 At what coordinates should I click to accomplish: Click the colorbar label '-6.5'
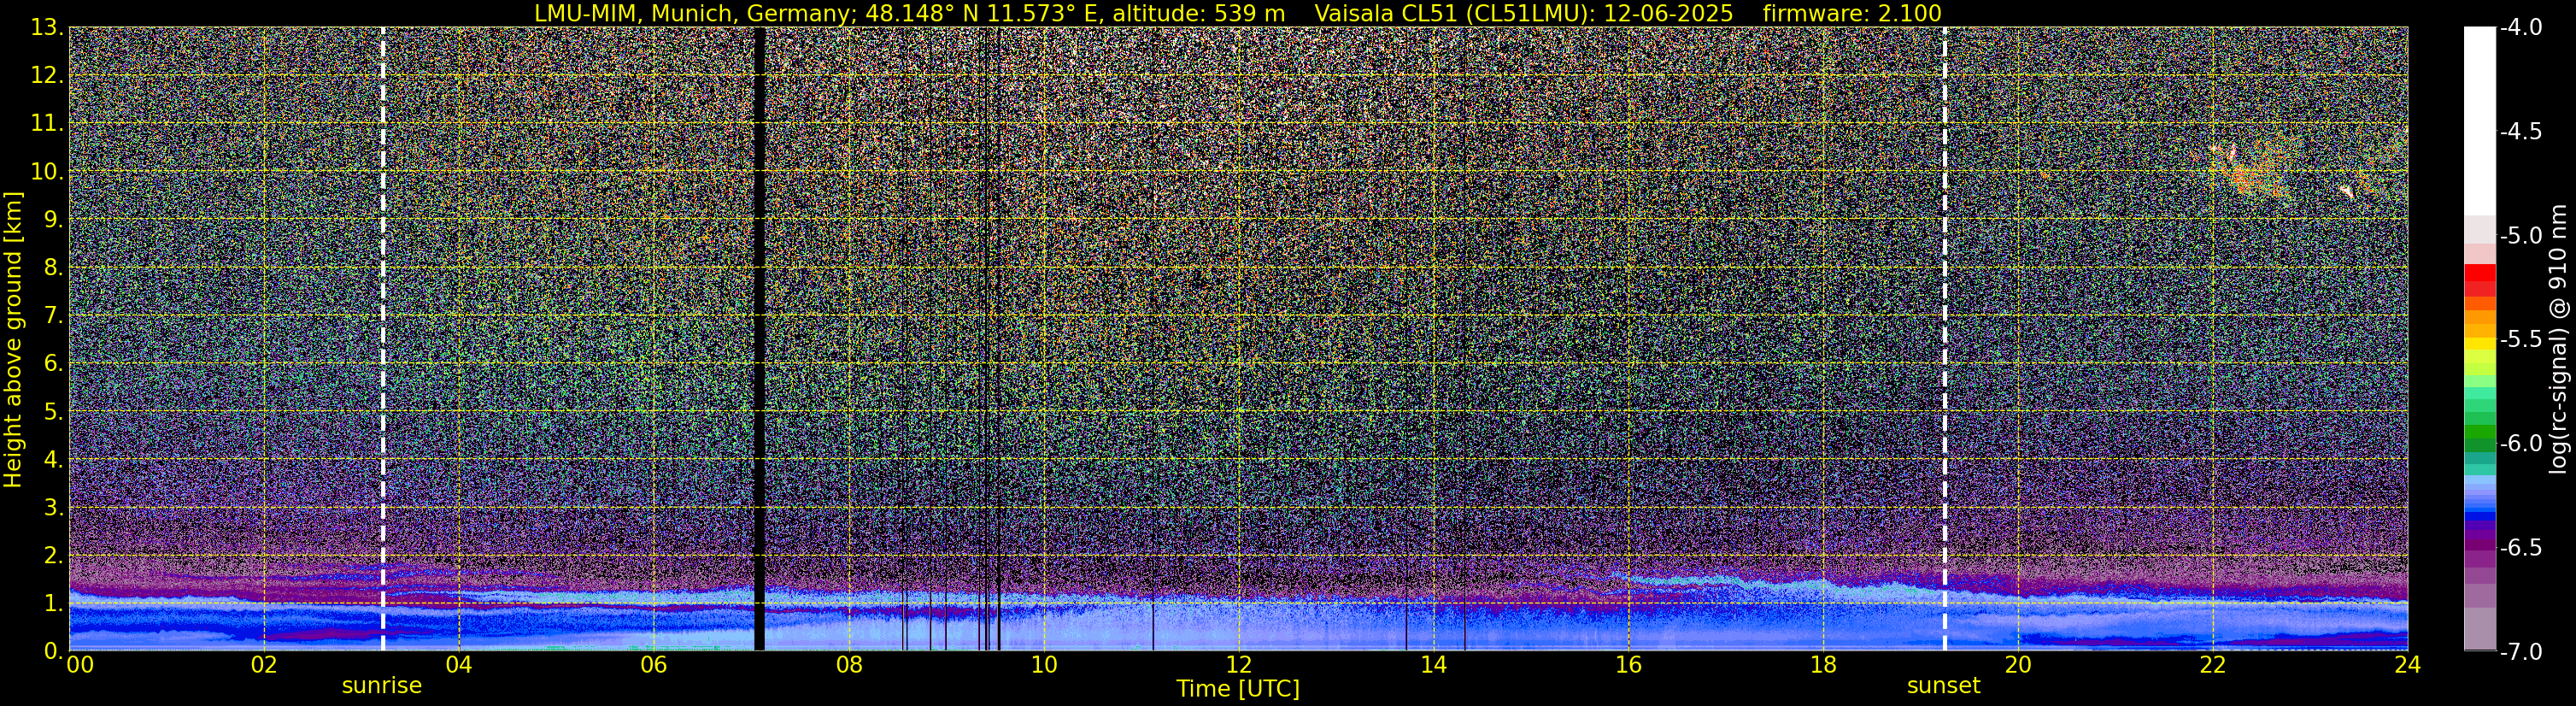pyautogui.click(x=2521, y=547)
